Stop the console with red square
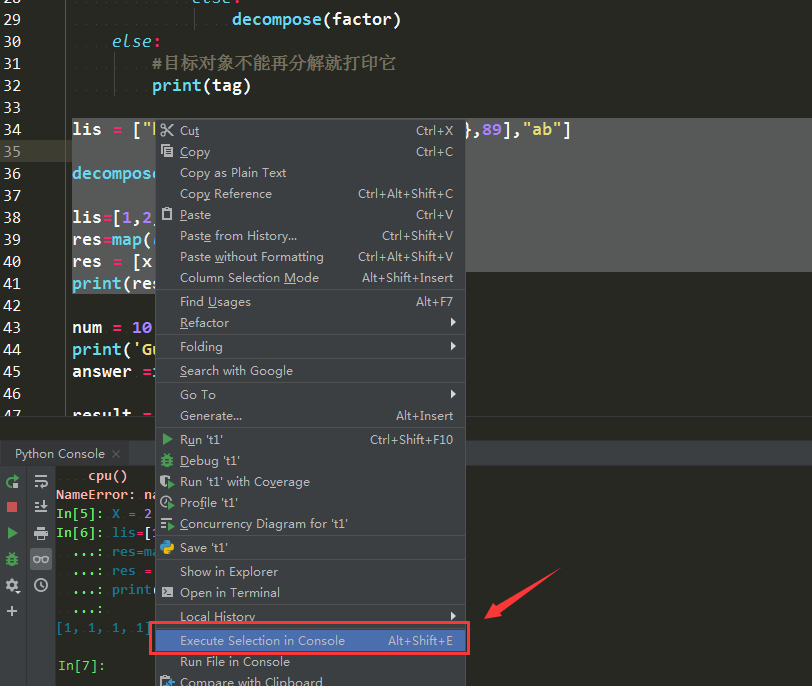The width and height of the screenshot is (812, 686). point(12,507)
